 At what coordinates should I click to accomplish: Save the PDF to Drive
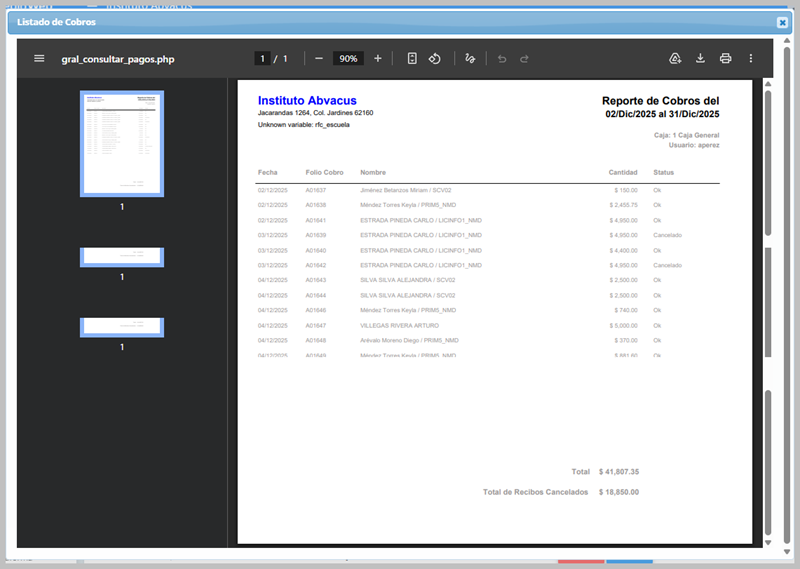pyautogui.click(x=675, y=59)
